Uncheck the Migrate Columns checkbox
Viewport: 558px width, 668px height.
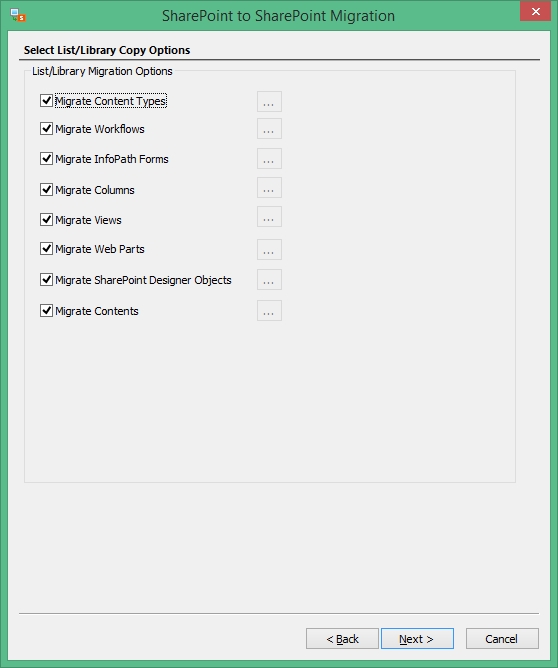(46, 190)
